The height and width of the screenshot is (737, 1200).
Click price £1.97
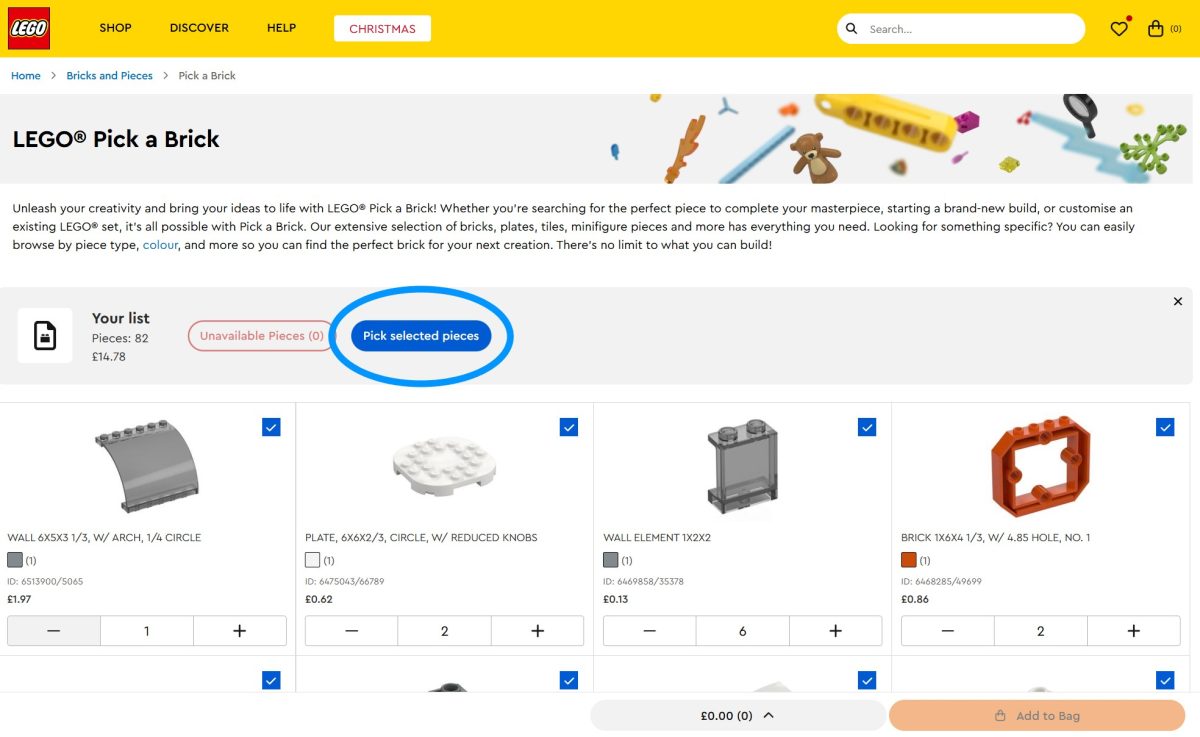20,599
